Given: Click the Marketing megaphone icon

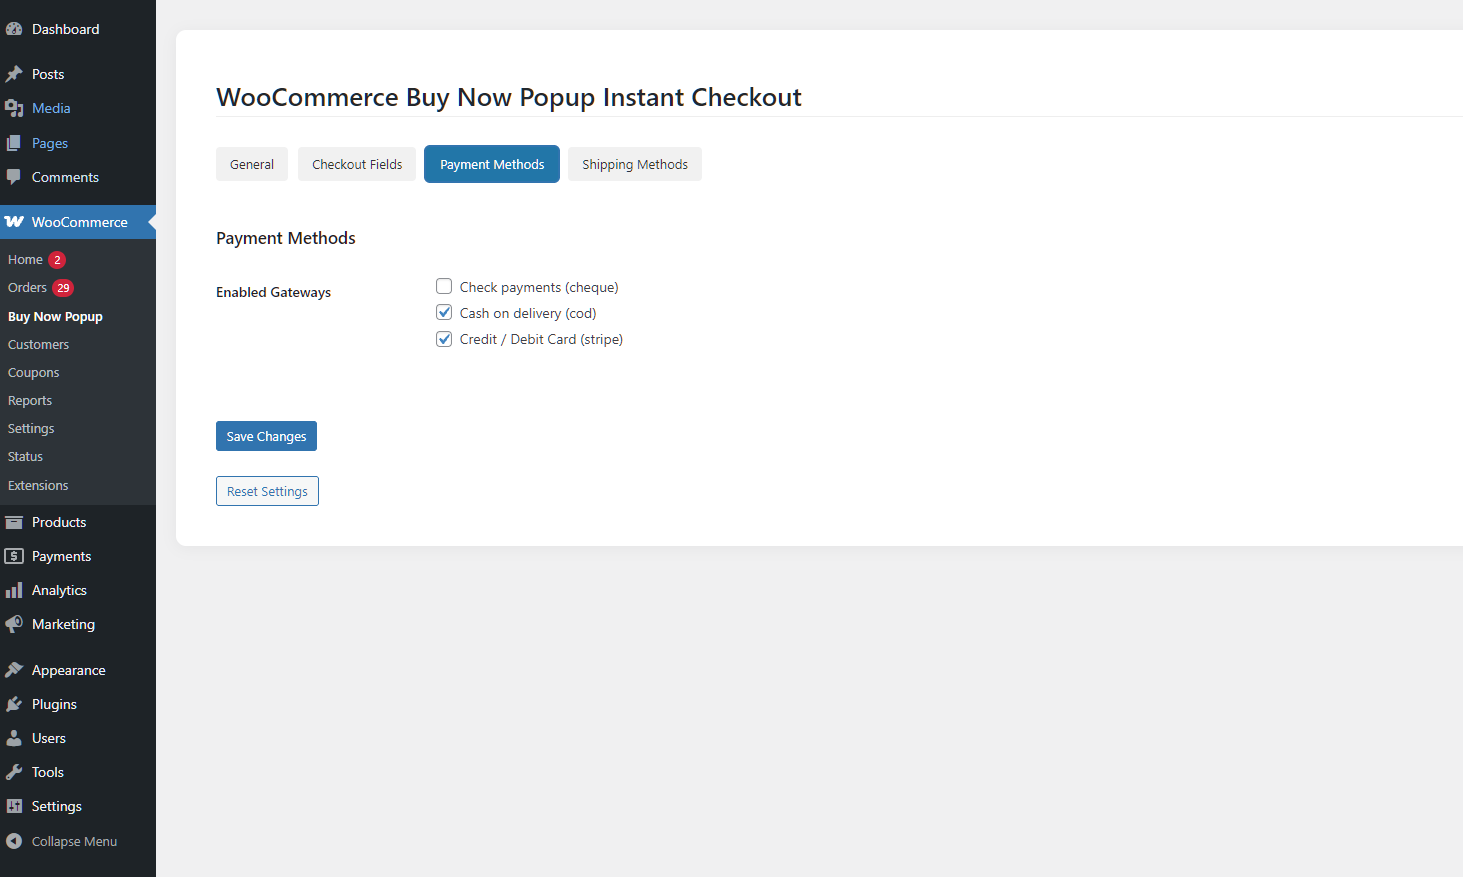Looking at the screenshot, I should click(x=14, y=624).
